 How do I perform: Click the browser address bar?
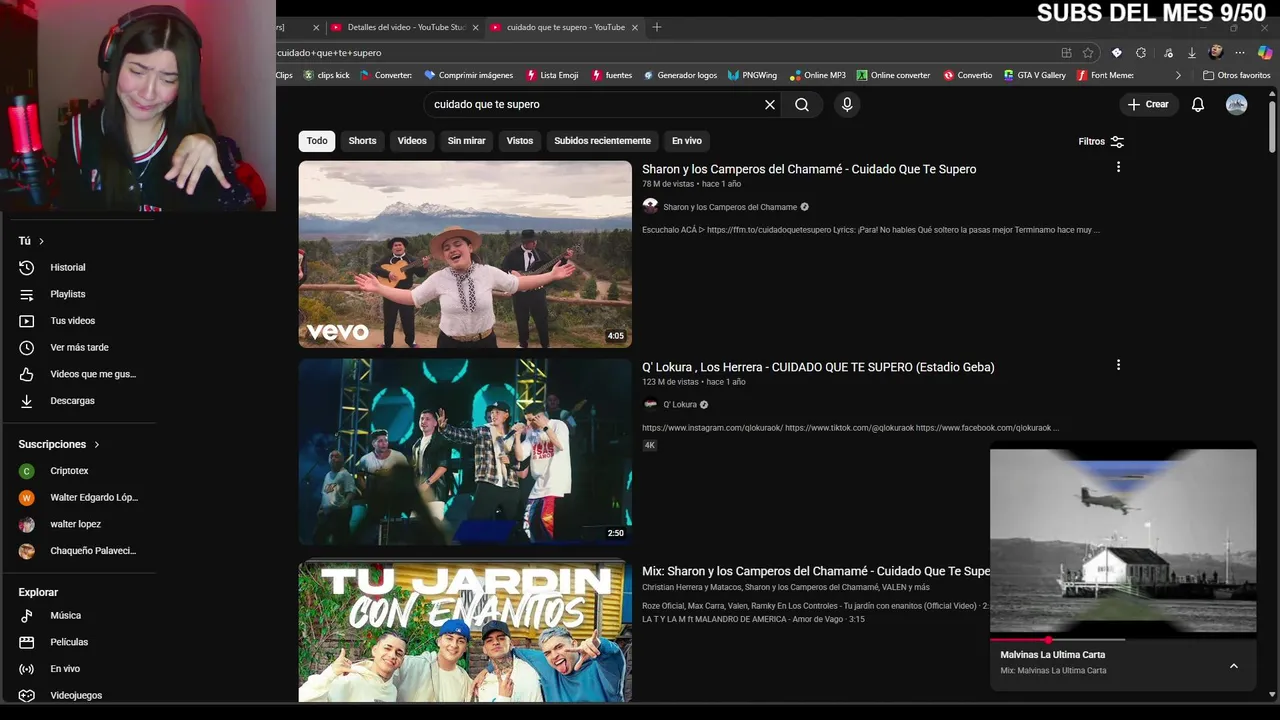click(x=660, y=52)
